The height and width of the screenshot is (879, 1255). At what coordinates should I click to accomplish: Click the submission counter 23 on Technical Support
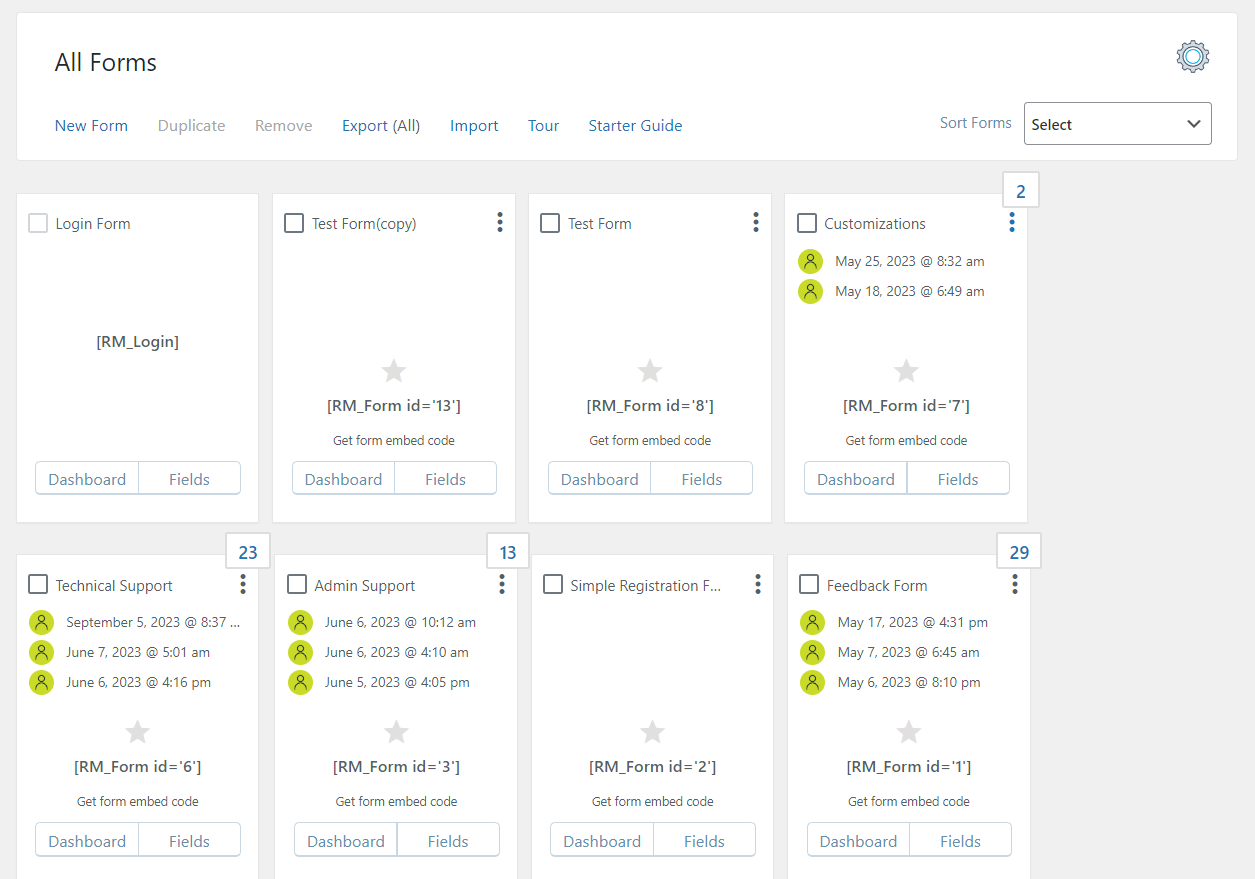pyautogui.click(x=247, y=550)
